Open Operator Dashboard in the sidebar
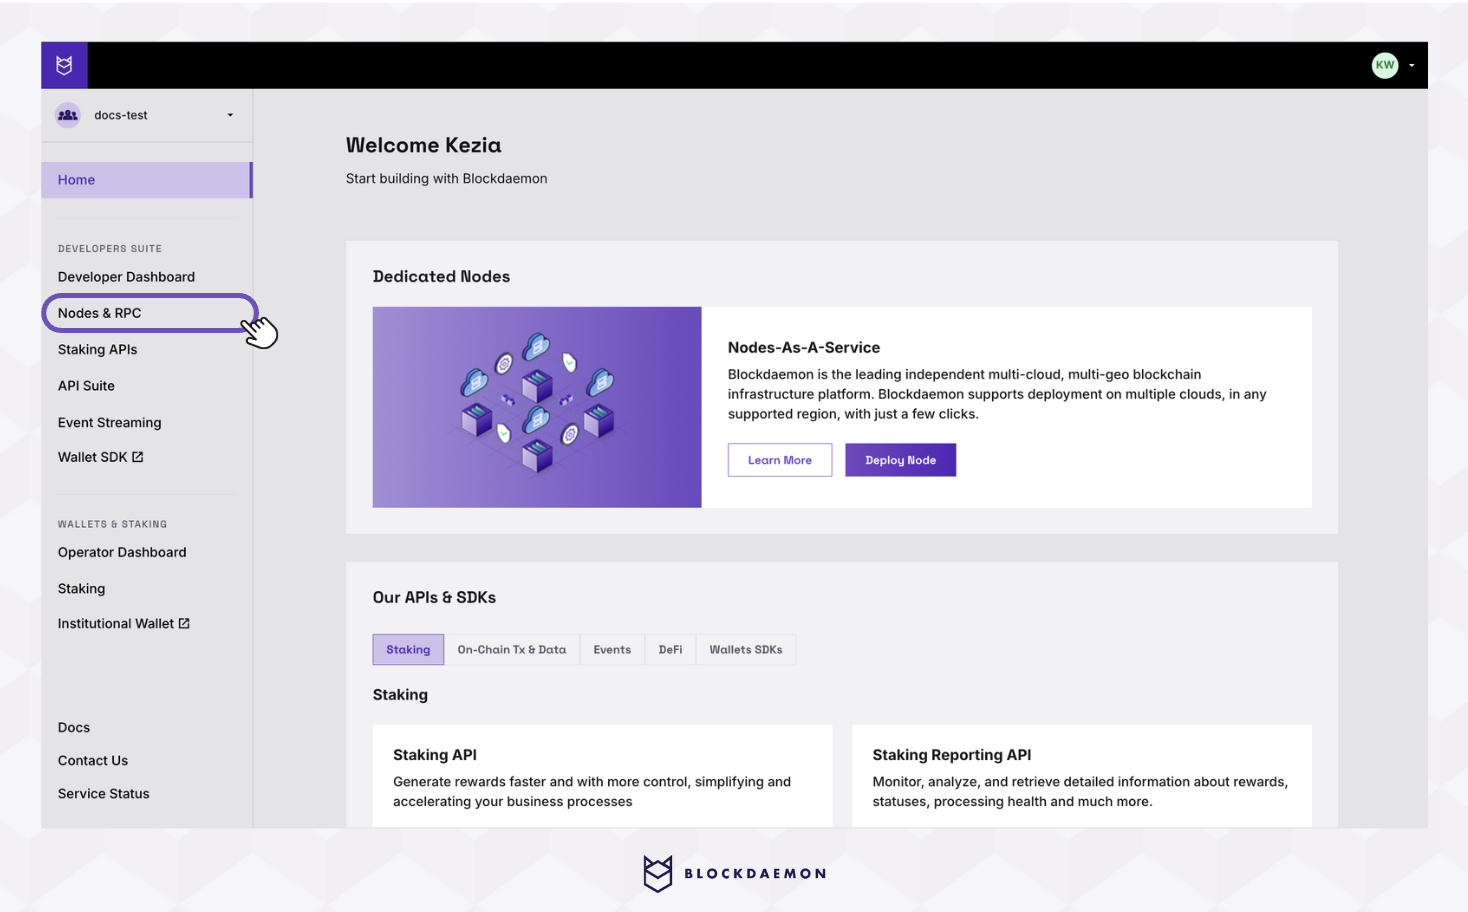This screenshot has height=912, width=1468. click(122, 552)
